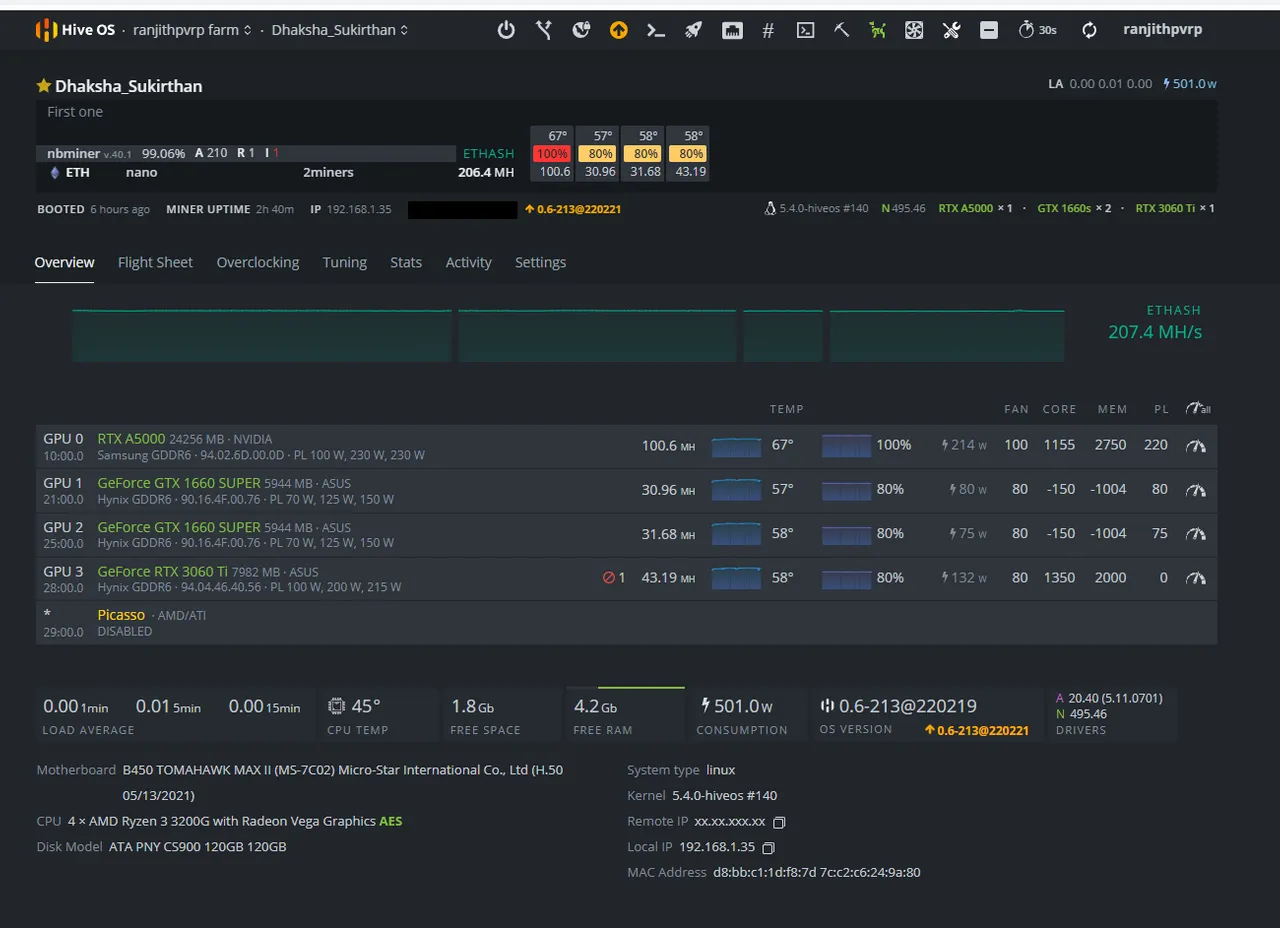Screen dimensions: 1280x928
Task: Click the FREE RAM 4.2 Gb card
Action: pos(625,715)
